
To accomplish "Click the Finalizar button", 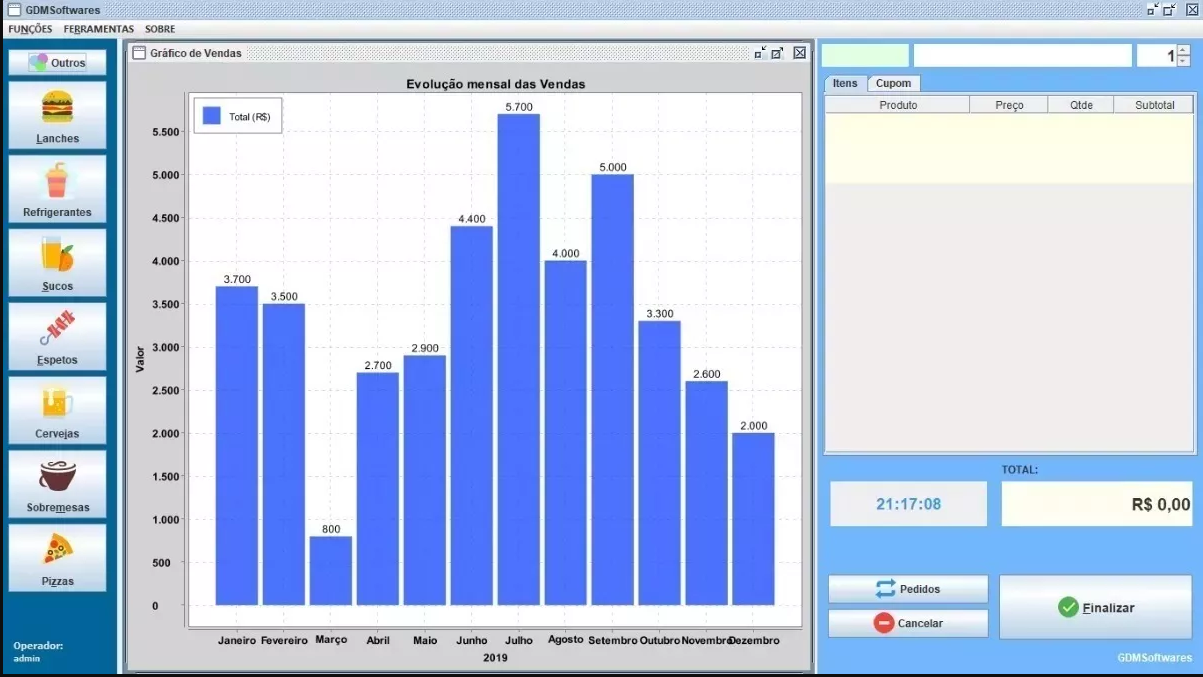I will [1096, 607].
